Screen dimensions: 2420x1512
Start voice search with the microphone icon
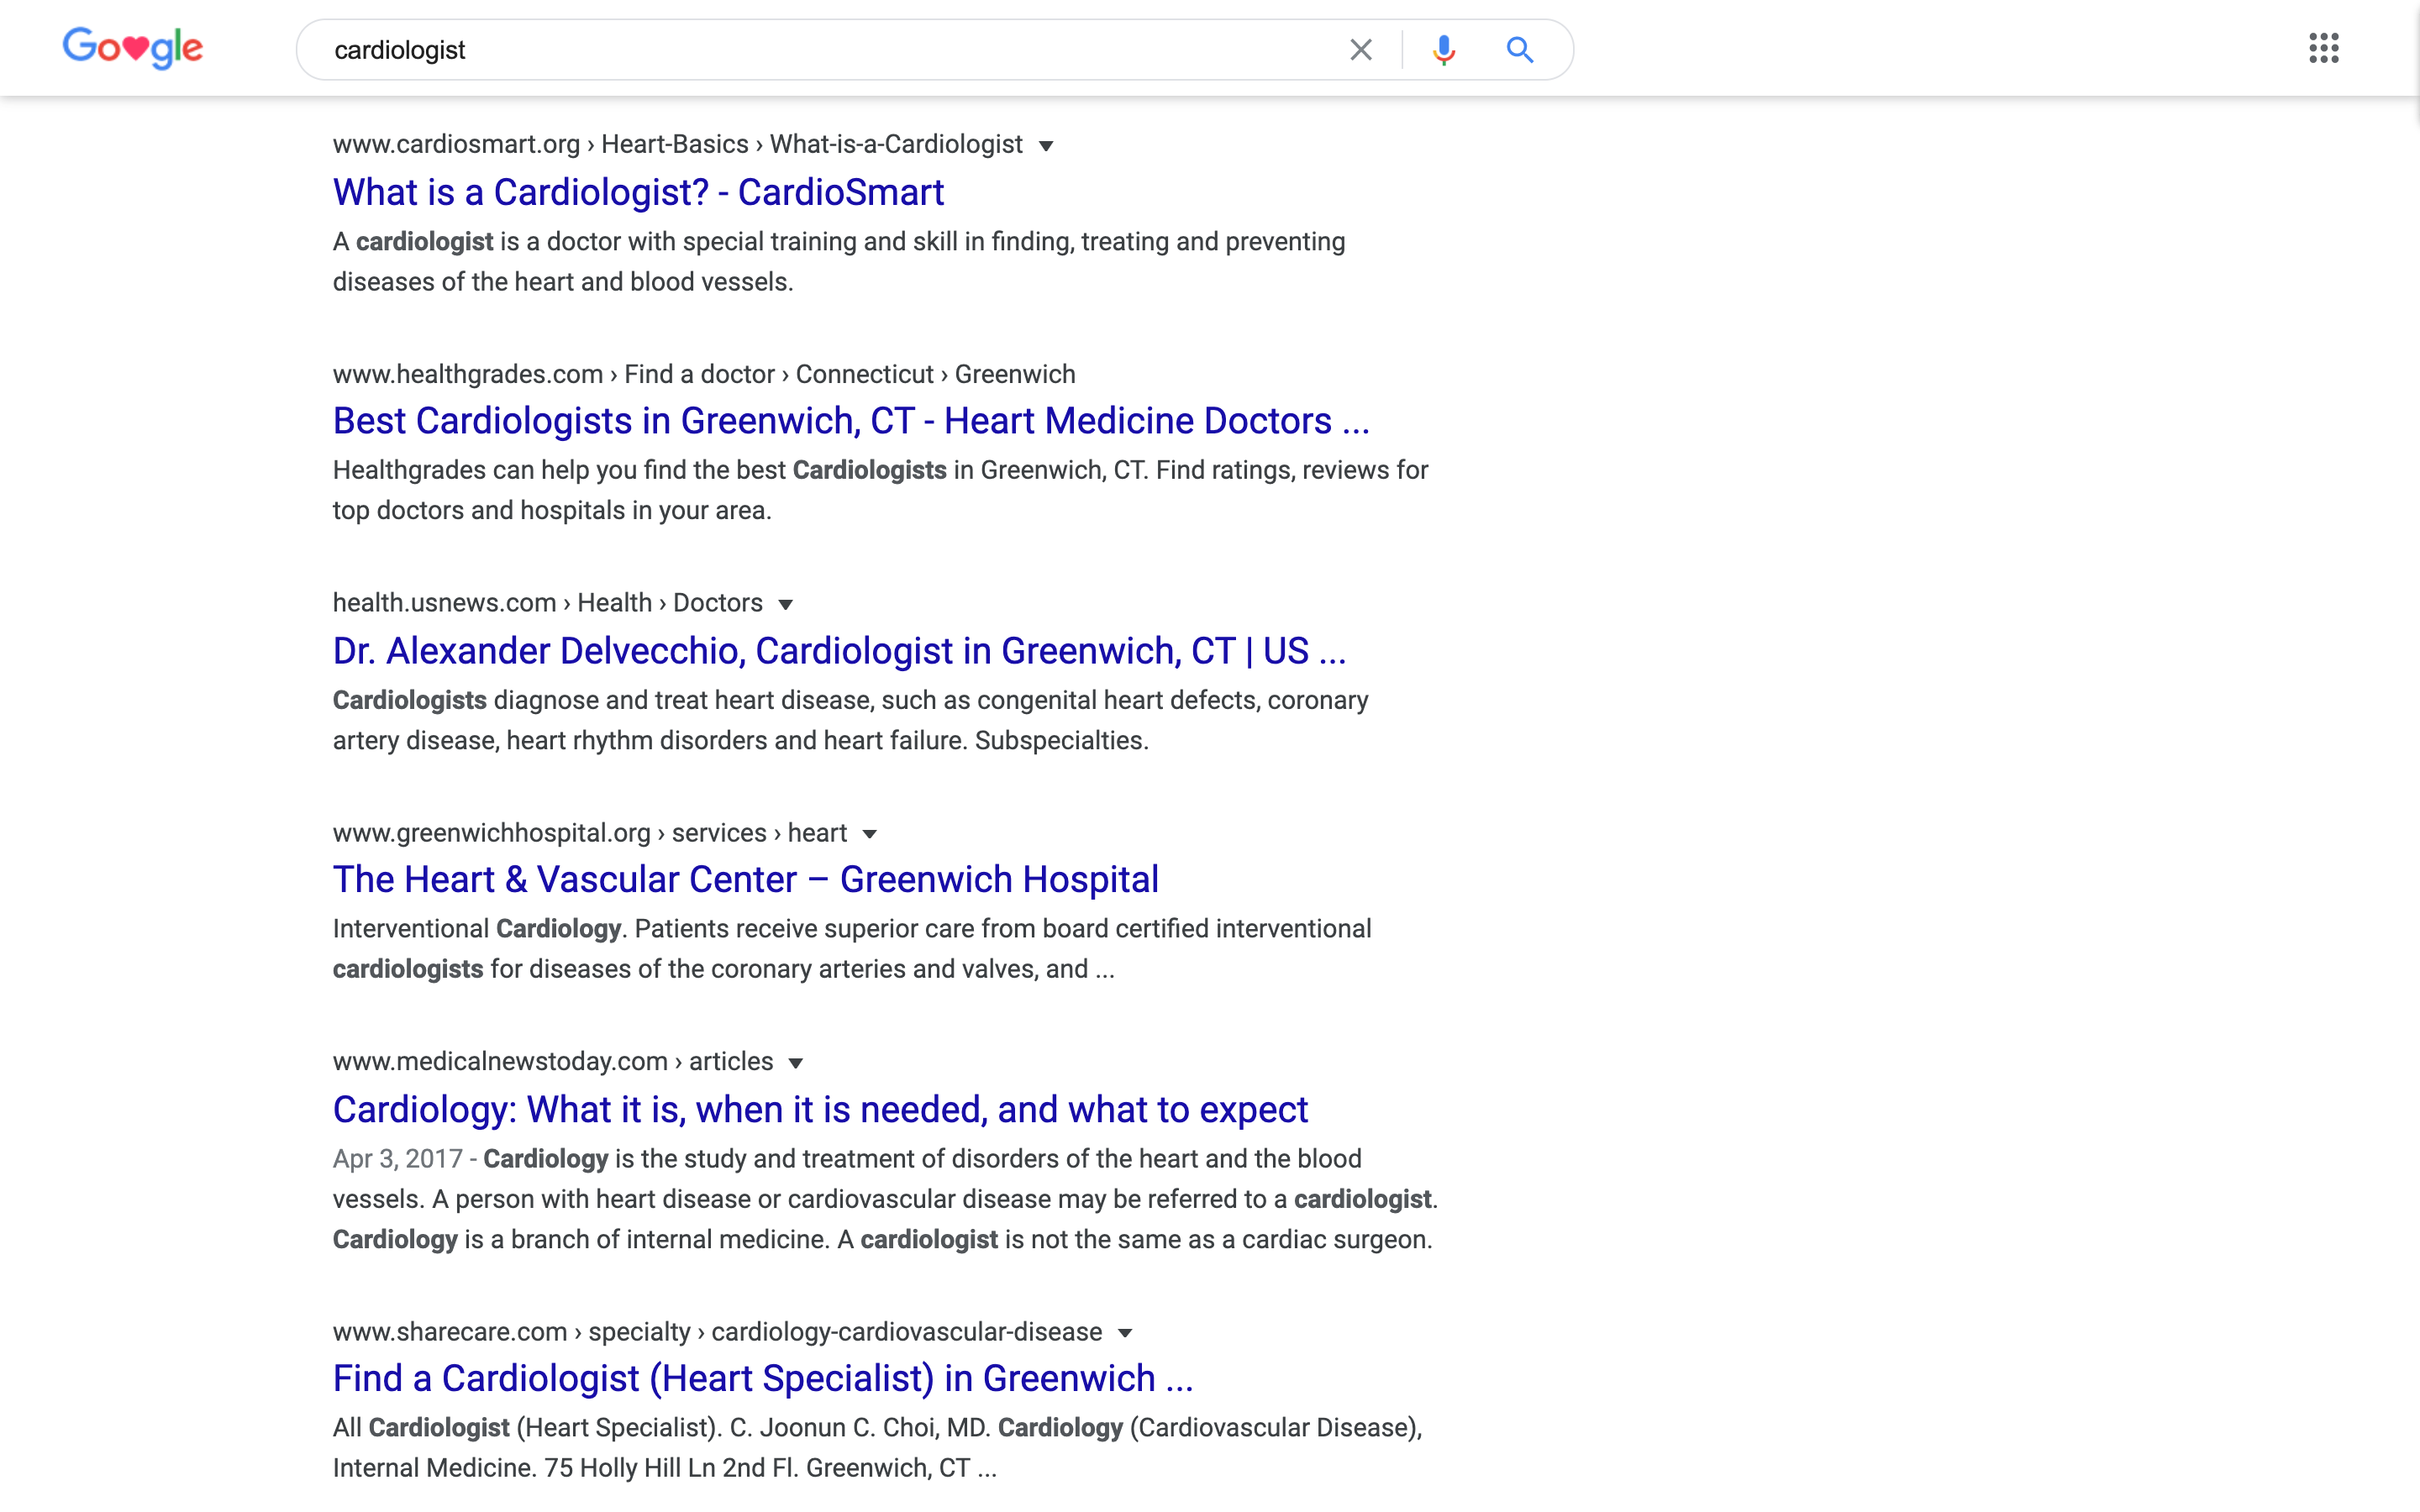click(1443, 50)
